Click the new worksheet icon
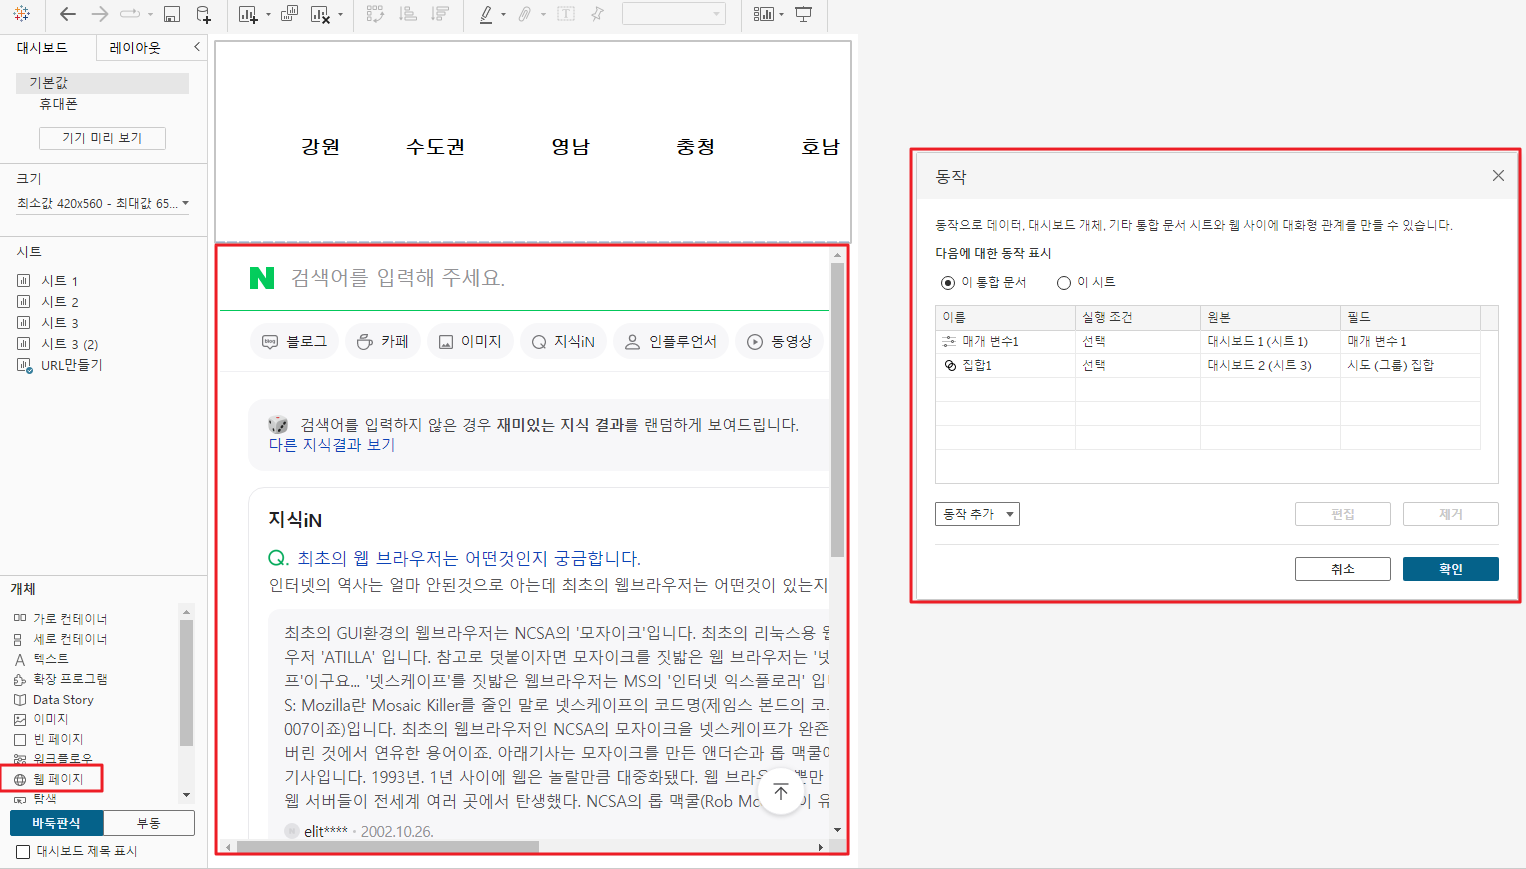Viewport: 1526px width, 869px height. pyautogui.click(x=248, y=14)
